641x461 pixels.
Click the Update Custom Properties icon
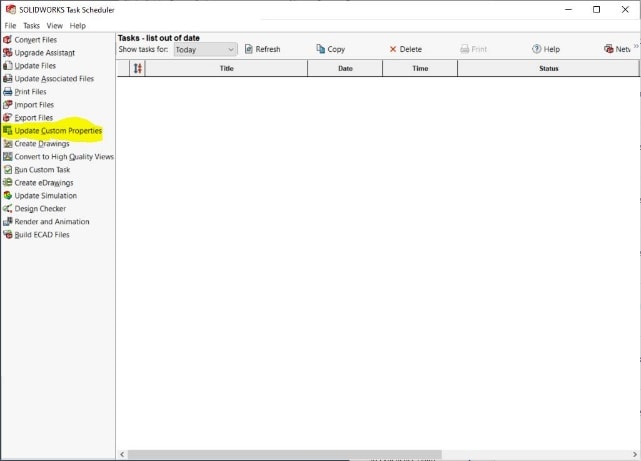click(x=7, y=131)
